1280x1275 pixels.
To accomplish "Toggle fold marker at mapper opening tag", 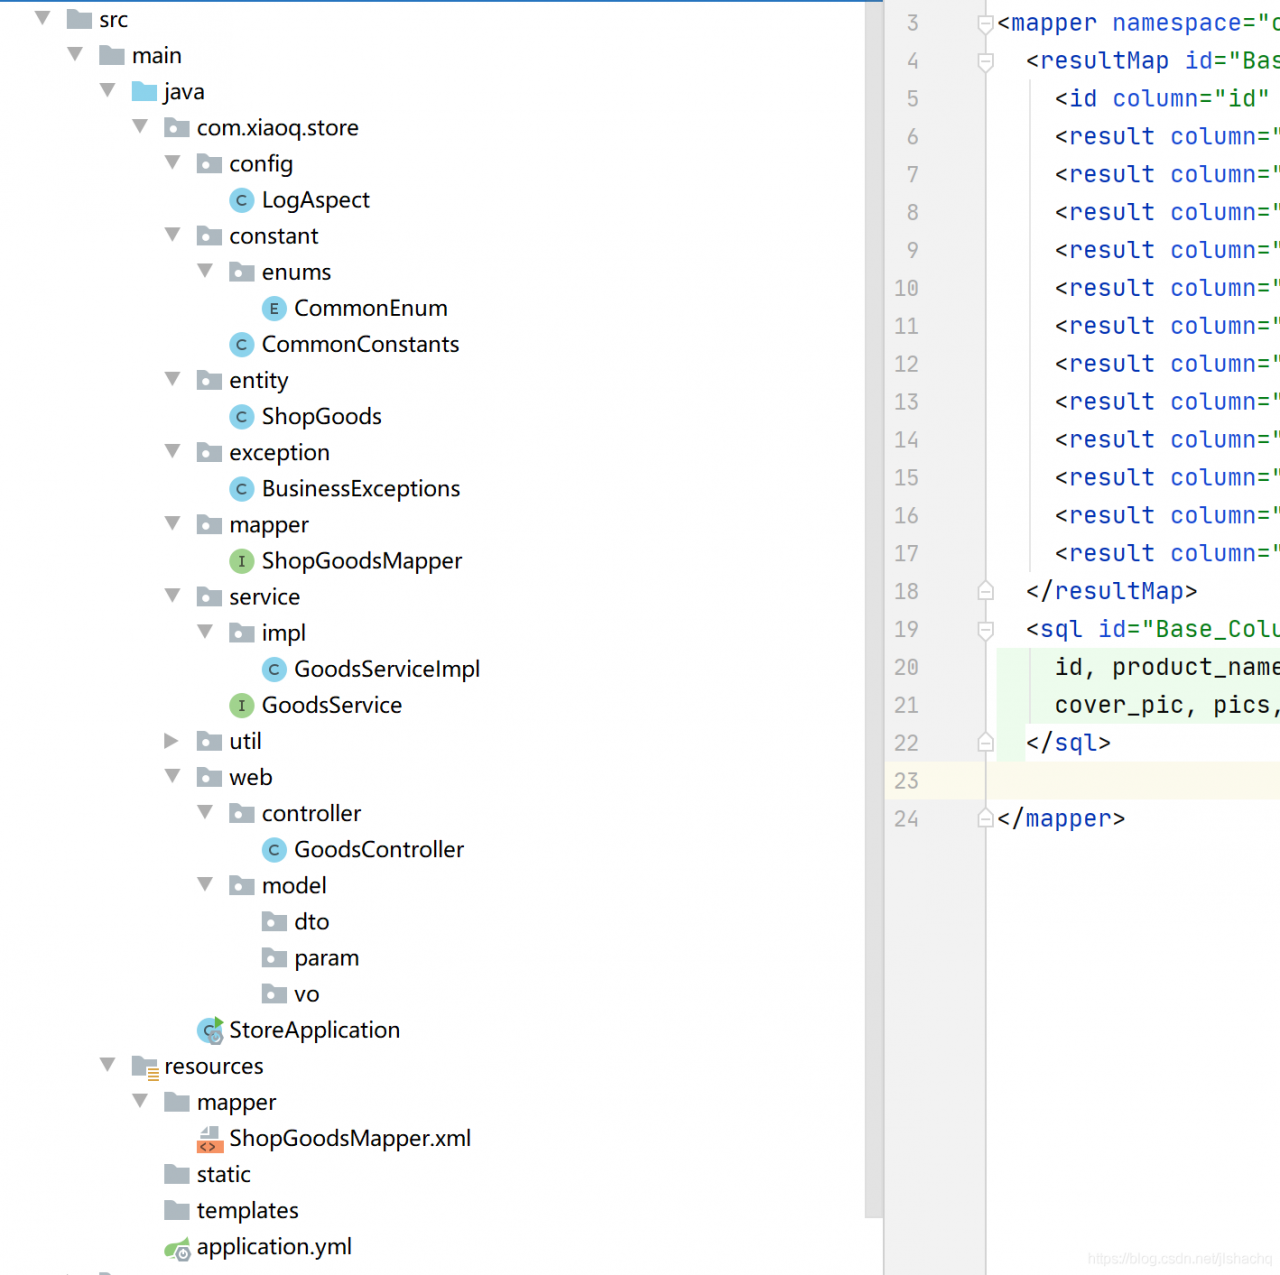I will click(985, 24).
